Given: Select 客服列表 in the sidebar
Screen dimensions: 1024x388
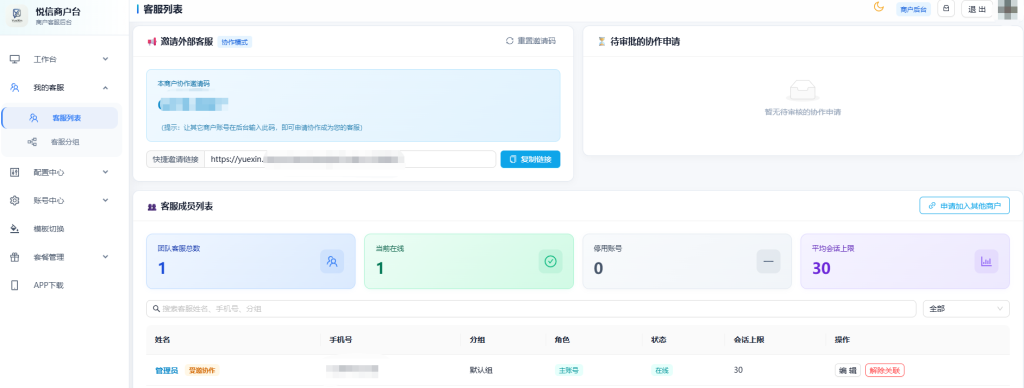Looking at the screenshot, I should [60, 118].
